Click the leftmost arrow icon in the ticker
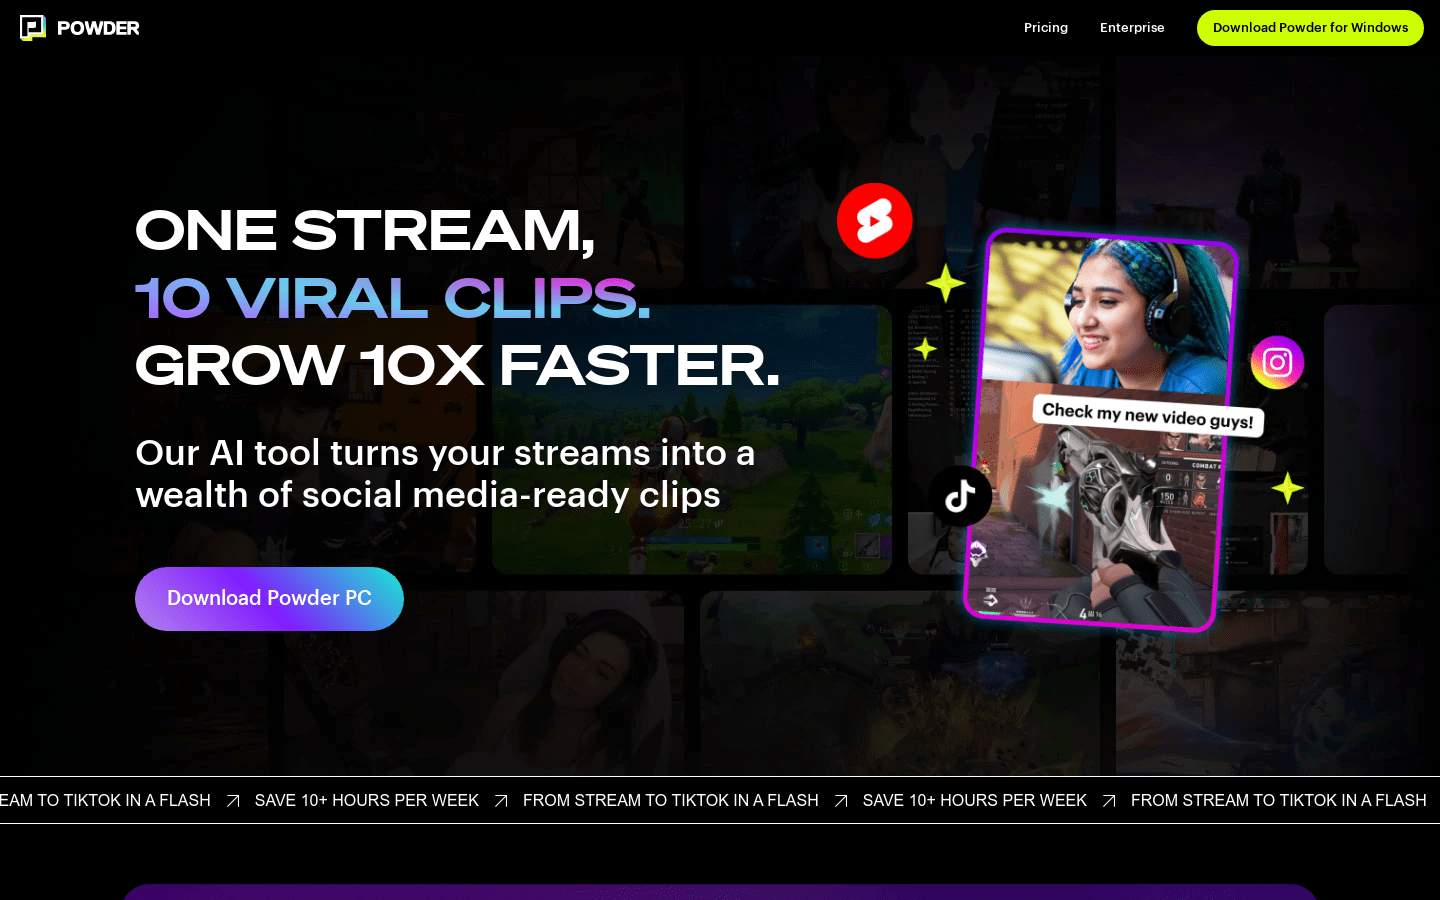Viewport: 1440px width, 900px height. click(x=233, y=801)
